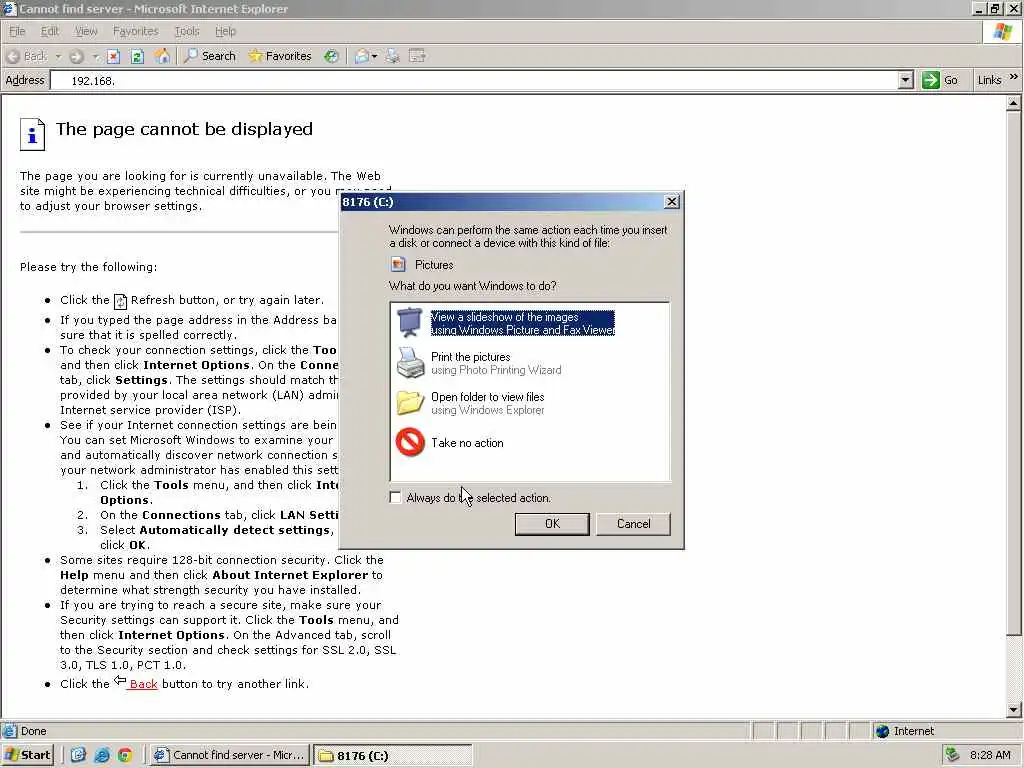Click the info page icon beside heading
Image resolution: width=1024 pixels, height=768 pixels.
(x=33, y=134)
